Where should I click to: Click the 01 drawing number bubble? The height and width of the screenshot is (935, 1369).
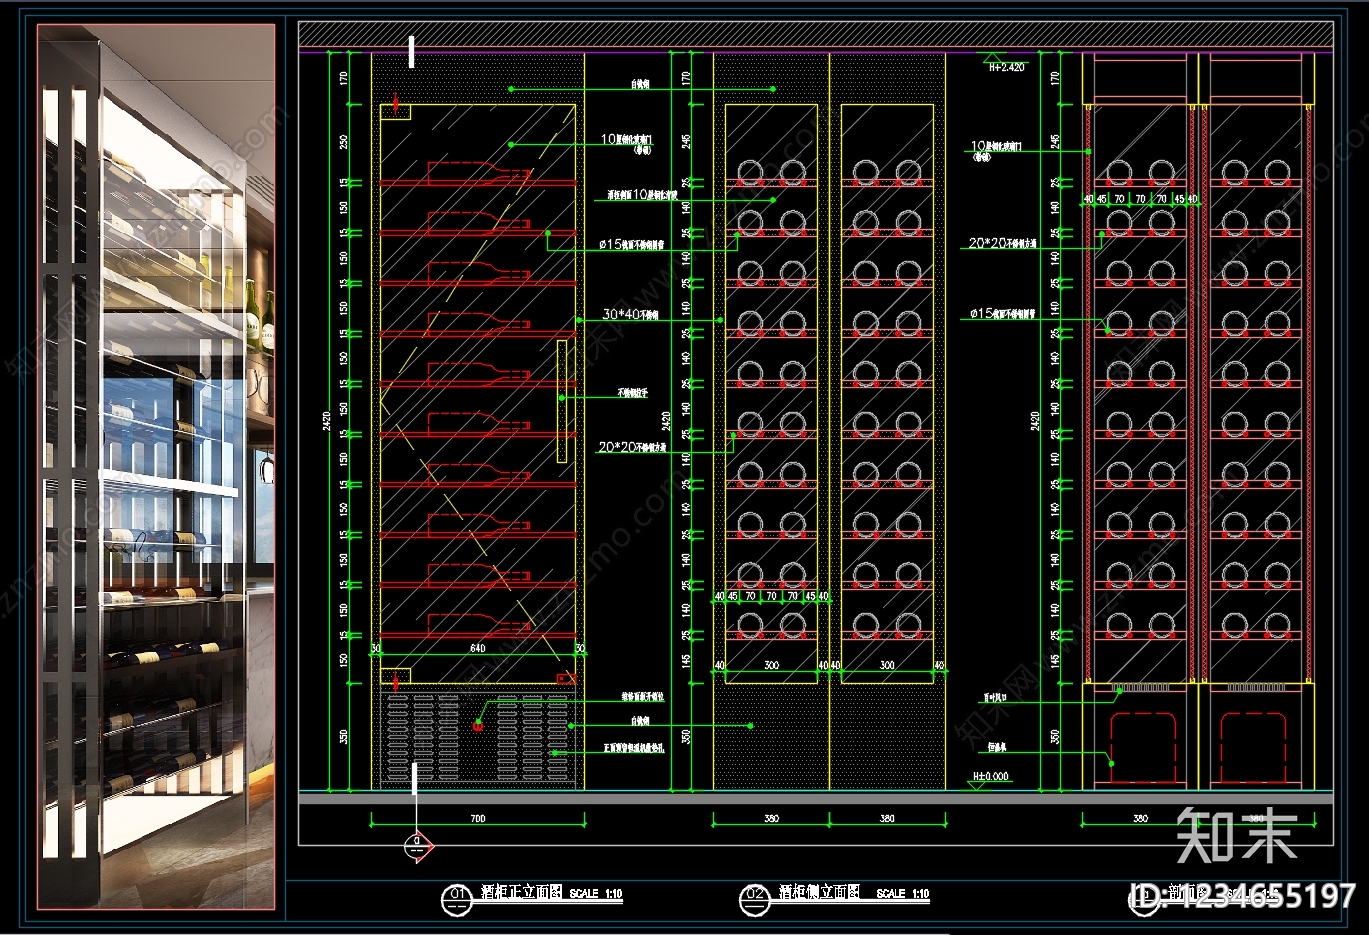pos(456,898)
